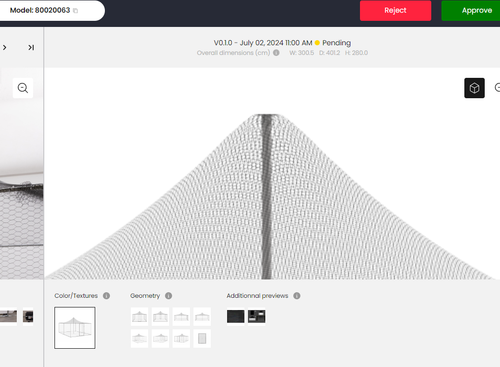Select the Color/Textures tent thumbnail
The height and width of the screenshot is (367, 500).
(x=75, y=328)
